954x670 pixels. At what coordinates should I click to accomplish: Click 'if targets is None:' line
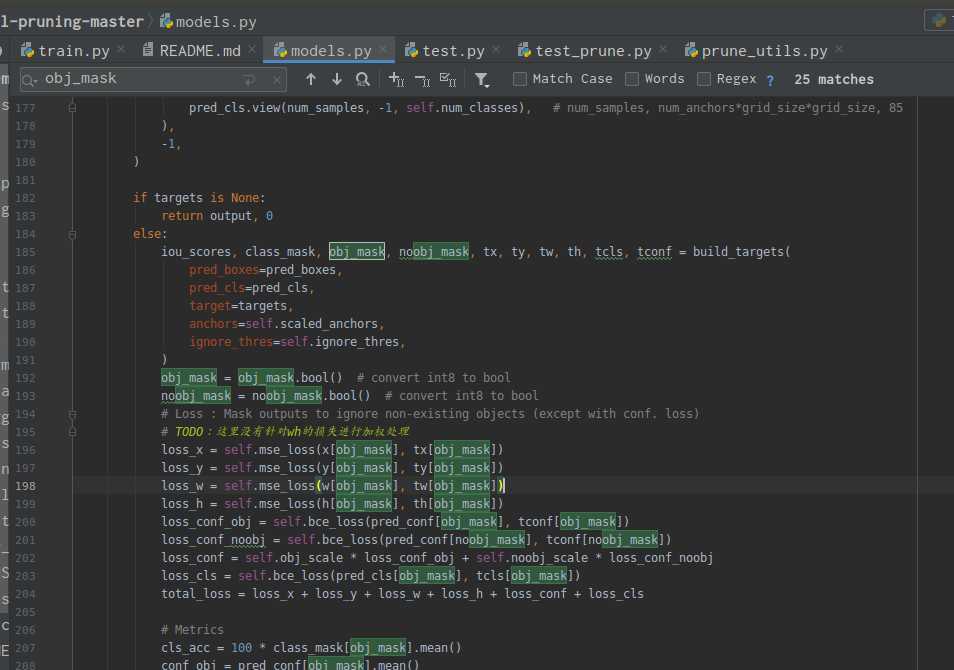click(x=199, y=198)
